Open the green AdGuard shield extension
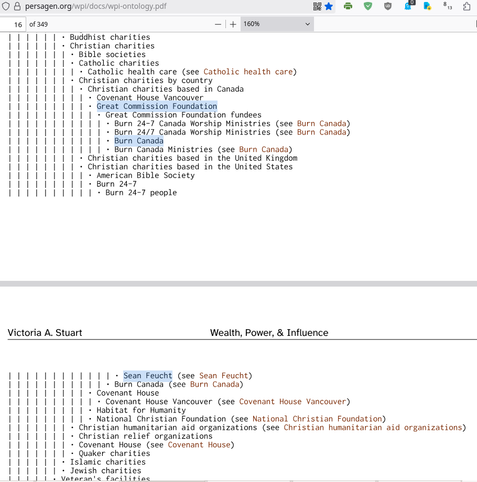This screenshot has width=477, height=482. click(x=368, y=6)
